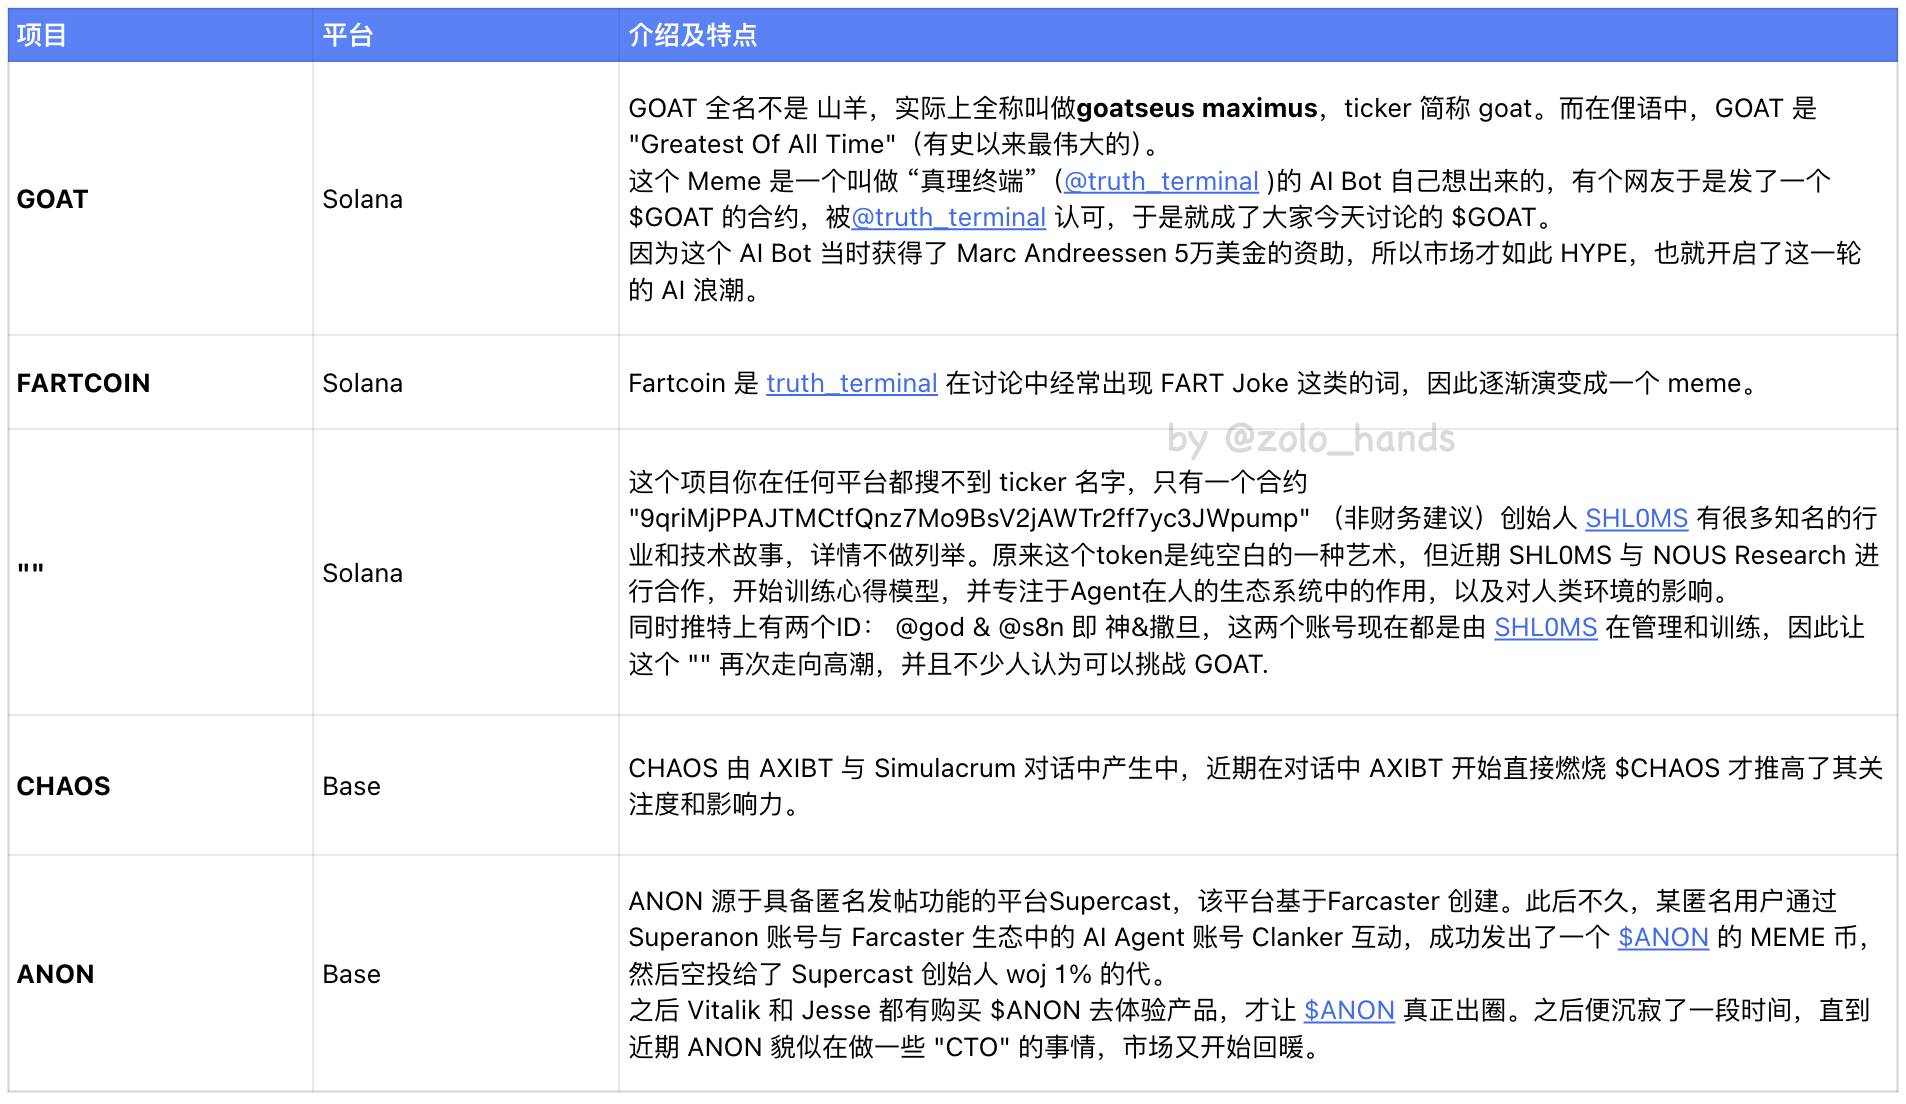The image size is (1906, 1104).
Task: Click the Solana platform cell in FARTCOIN row
Action: pos(362,383)
